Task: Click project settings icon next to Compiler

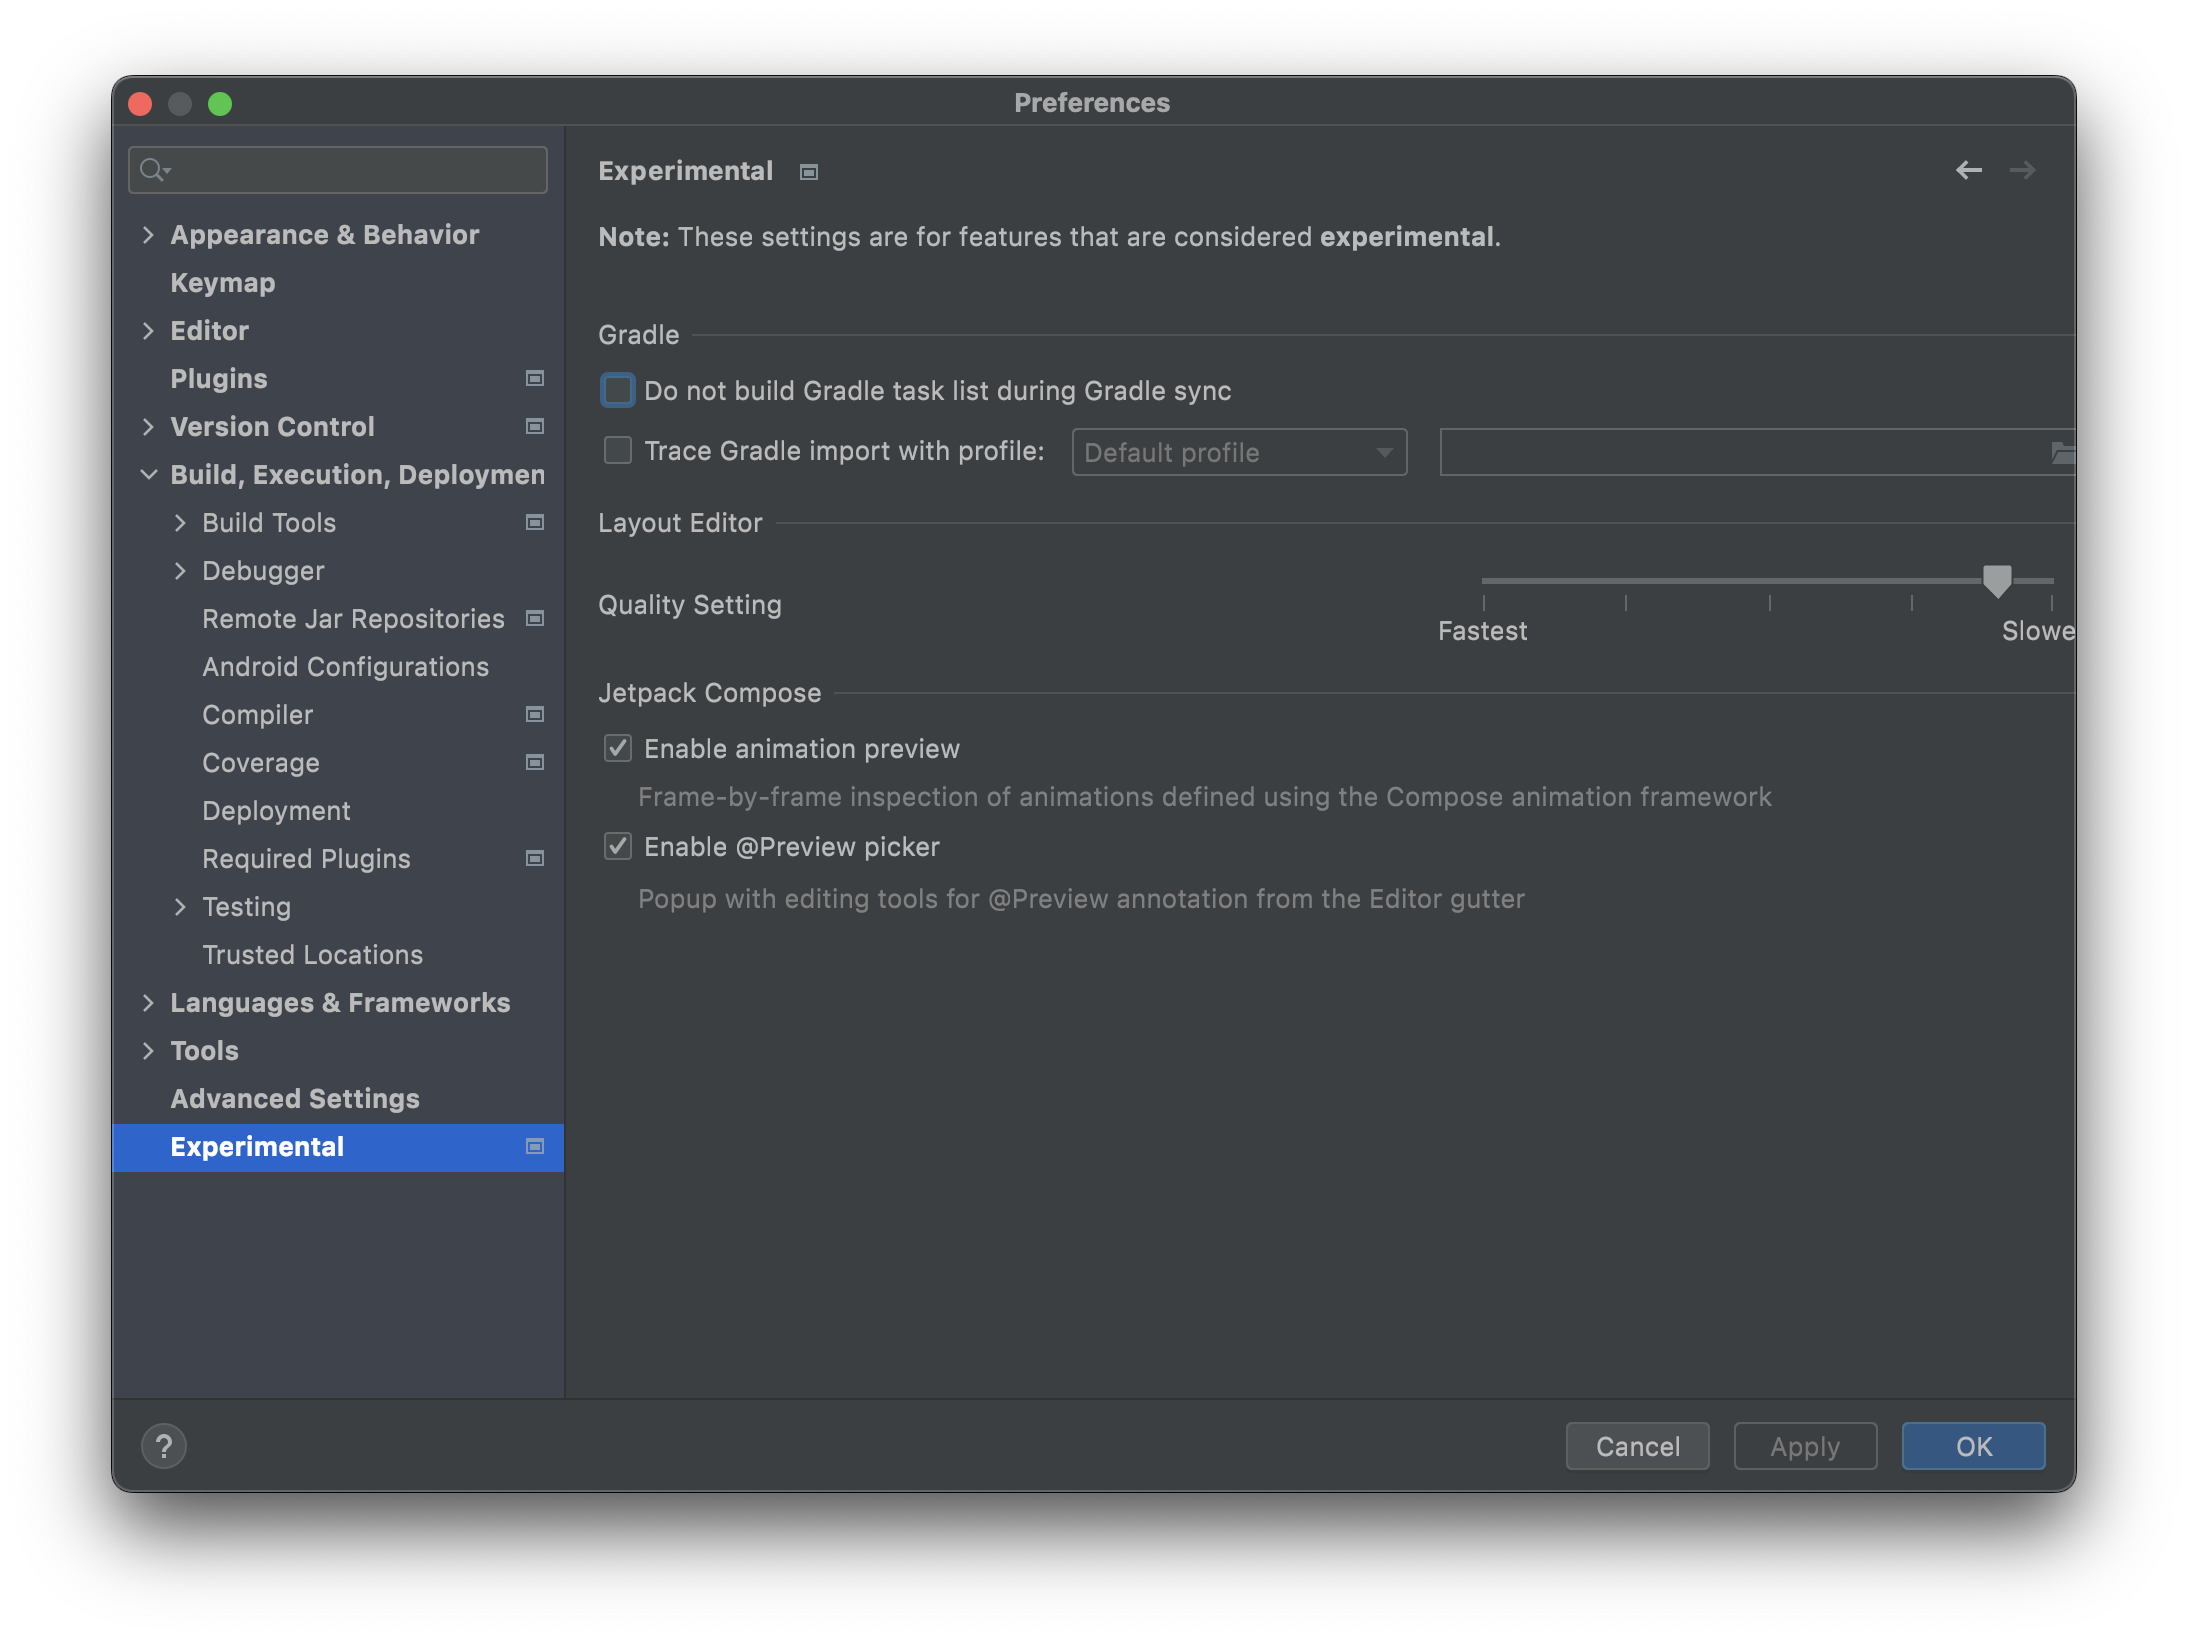Action: [x=535, y=714]
